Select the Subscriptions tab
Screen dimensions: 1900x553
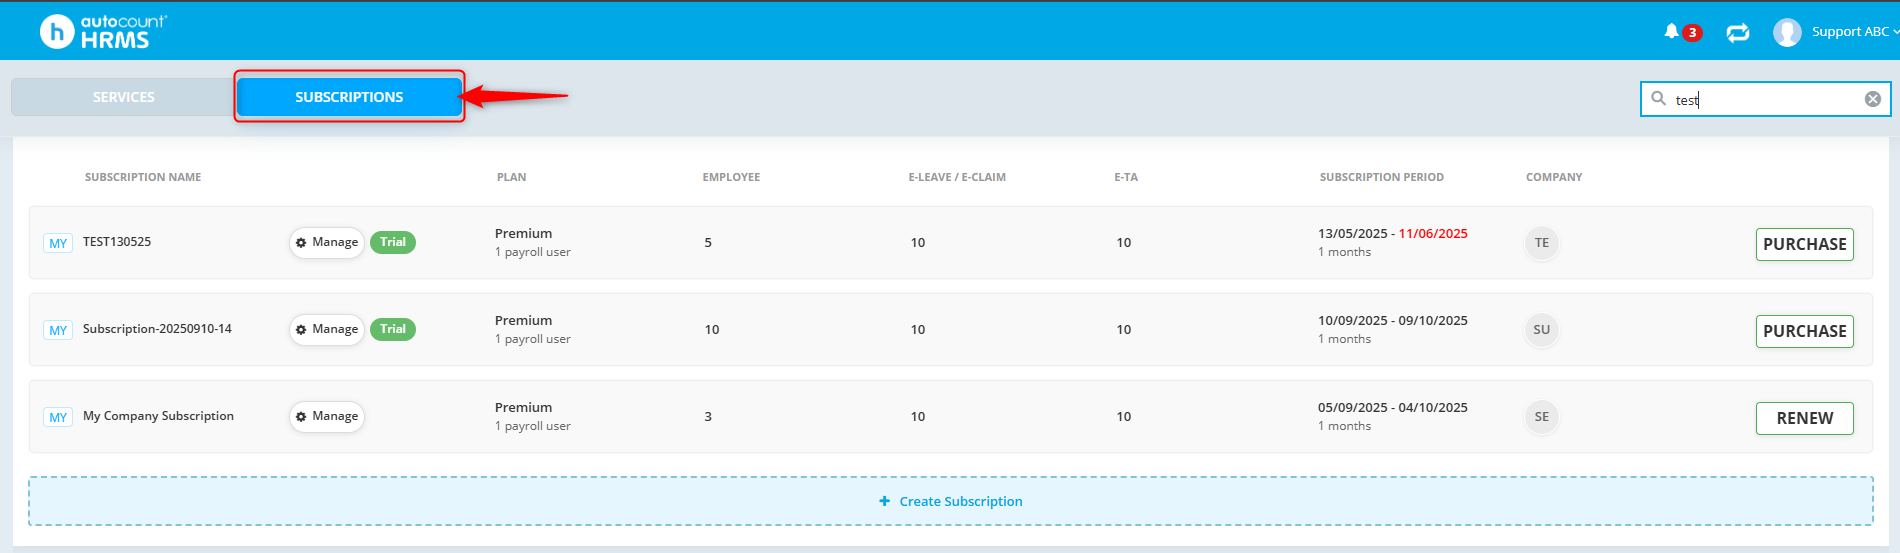coord(349,97)
